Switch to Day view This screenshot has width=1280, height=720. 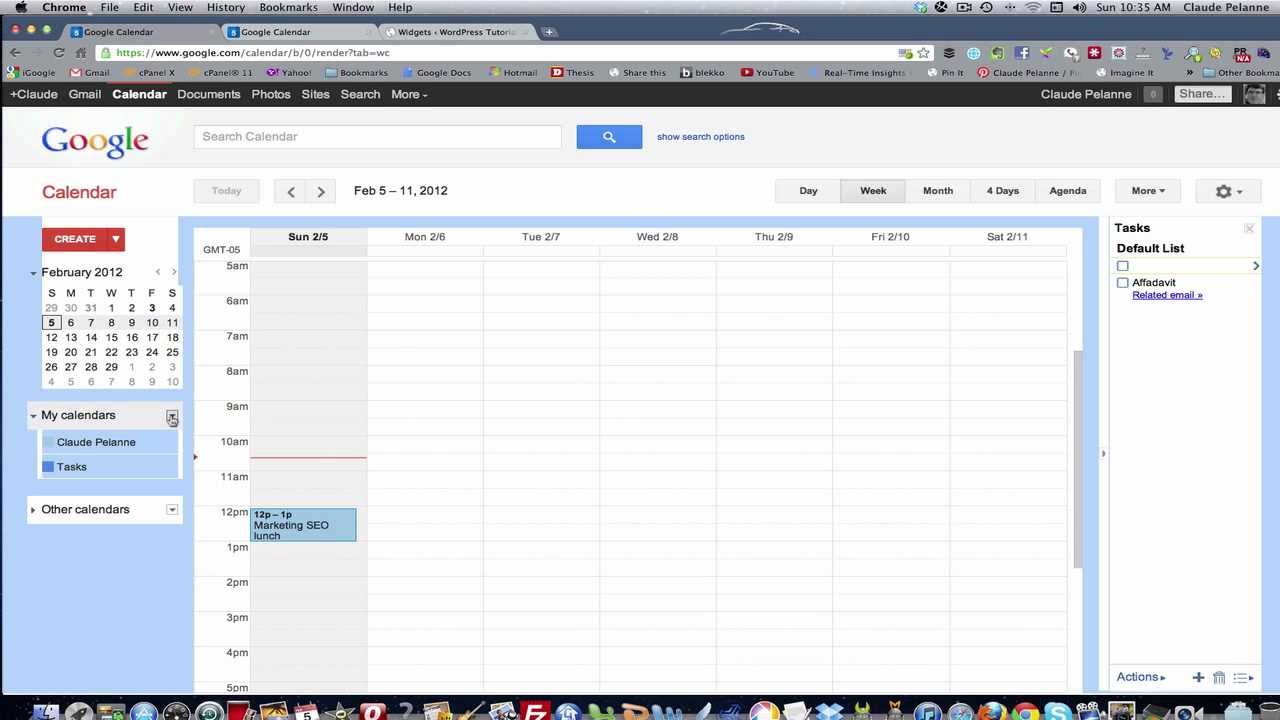[808, 191]
